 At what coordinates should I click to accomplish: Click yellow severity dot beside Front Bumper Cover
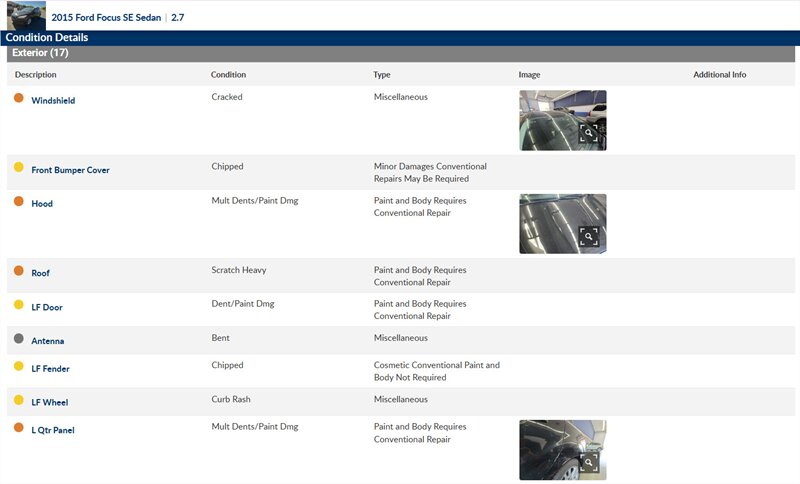pyautogui.click(x=18, y=168)
